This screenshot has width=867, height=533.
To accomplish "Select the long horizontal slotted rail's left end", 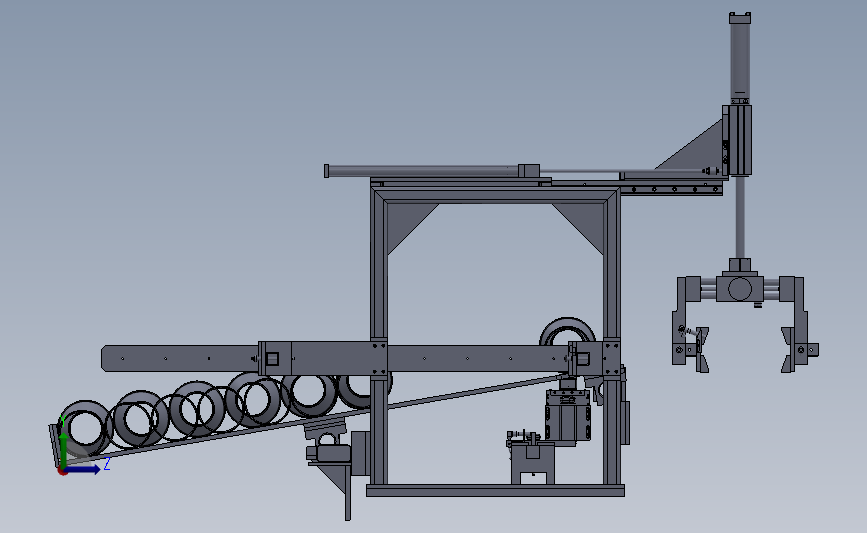I will 180,358.
